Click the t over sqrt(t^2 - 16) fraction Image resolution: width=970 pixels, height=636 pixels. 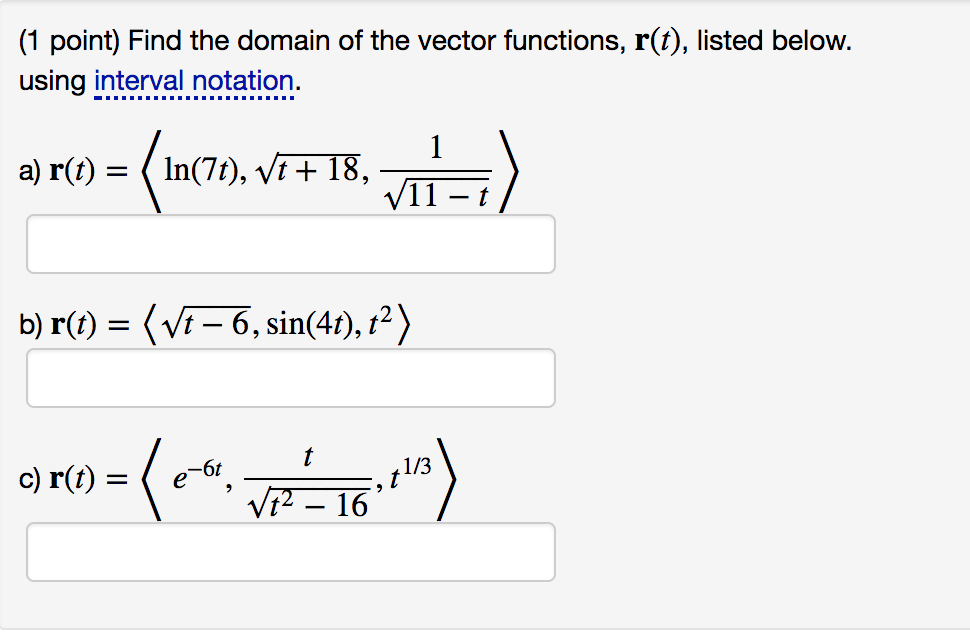coord(310,482)
